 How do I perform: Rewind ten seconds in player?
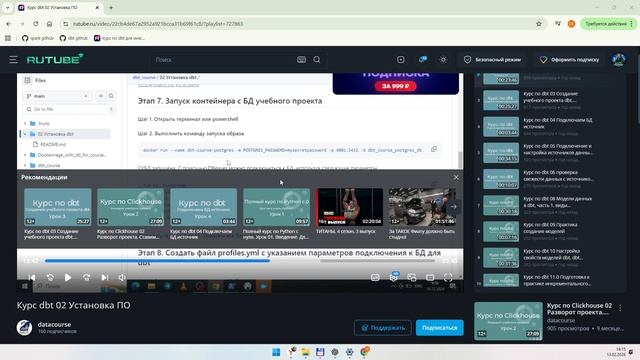50,278
